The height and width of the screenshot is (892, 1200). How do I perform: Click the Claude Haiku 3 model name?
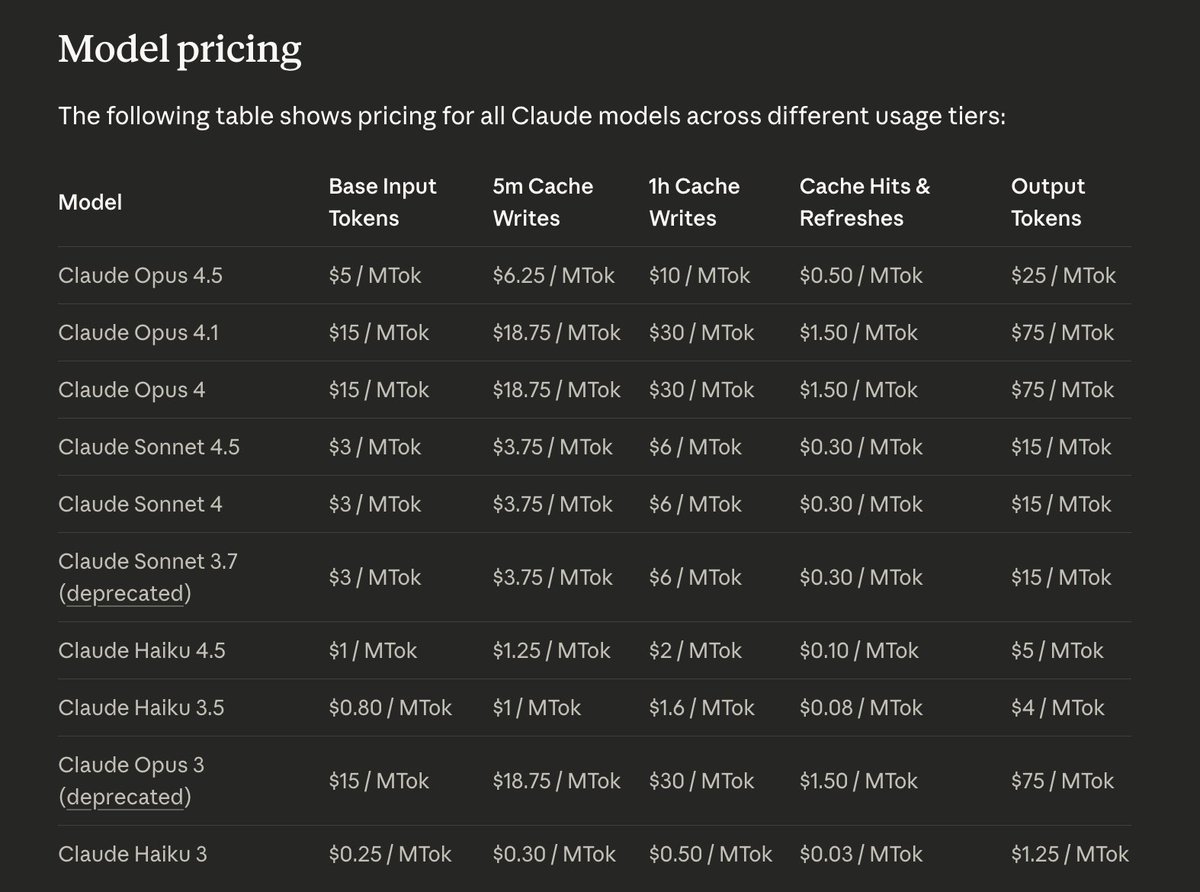coord(133,854)
